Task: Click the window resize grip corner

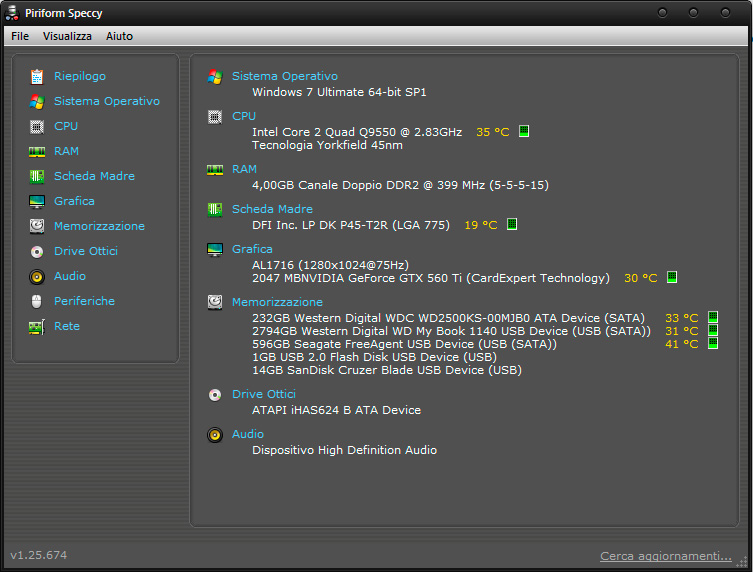Action: 742,560
